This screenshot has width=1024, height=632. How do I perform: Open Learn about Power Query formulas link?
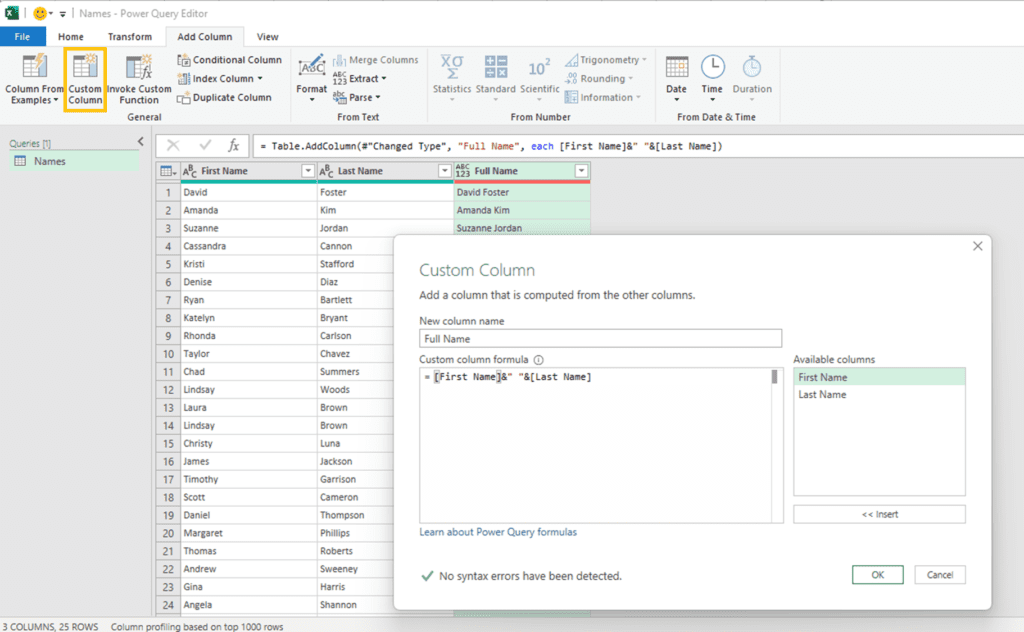(x=498, y=532)
